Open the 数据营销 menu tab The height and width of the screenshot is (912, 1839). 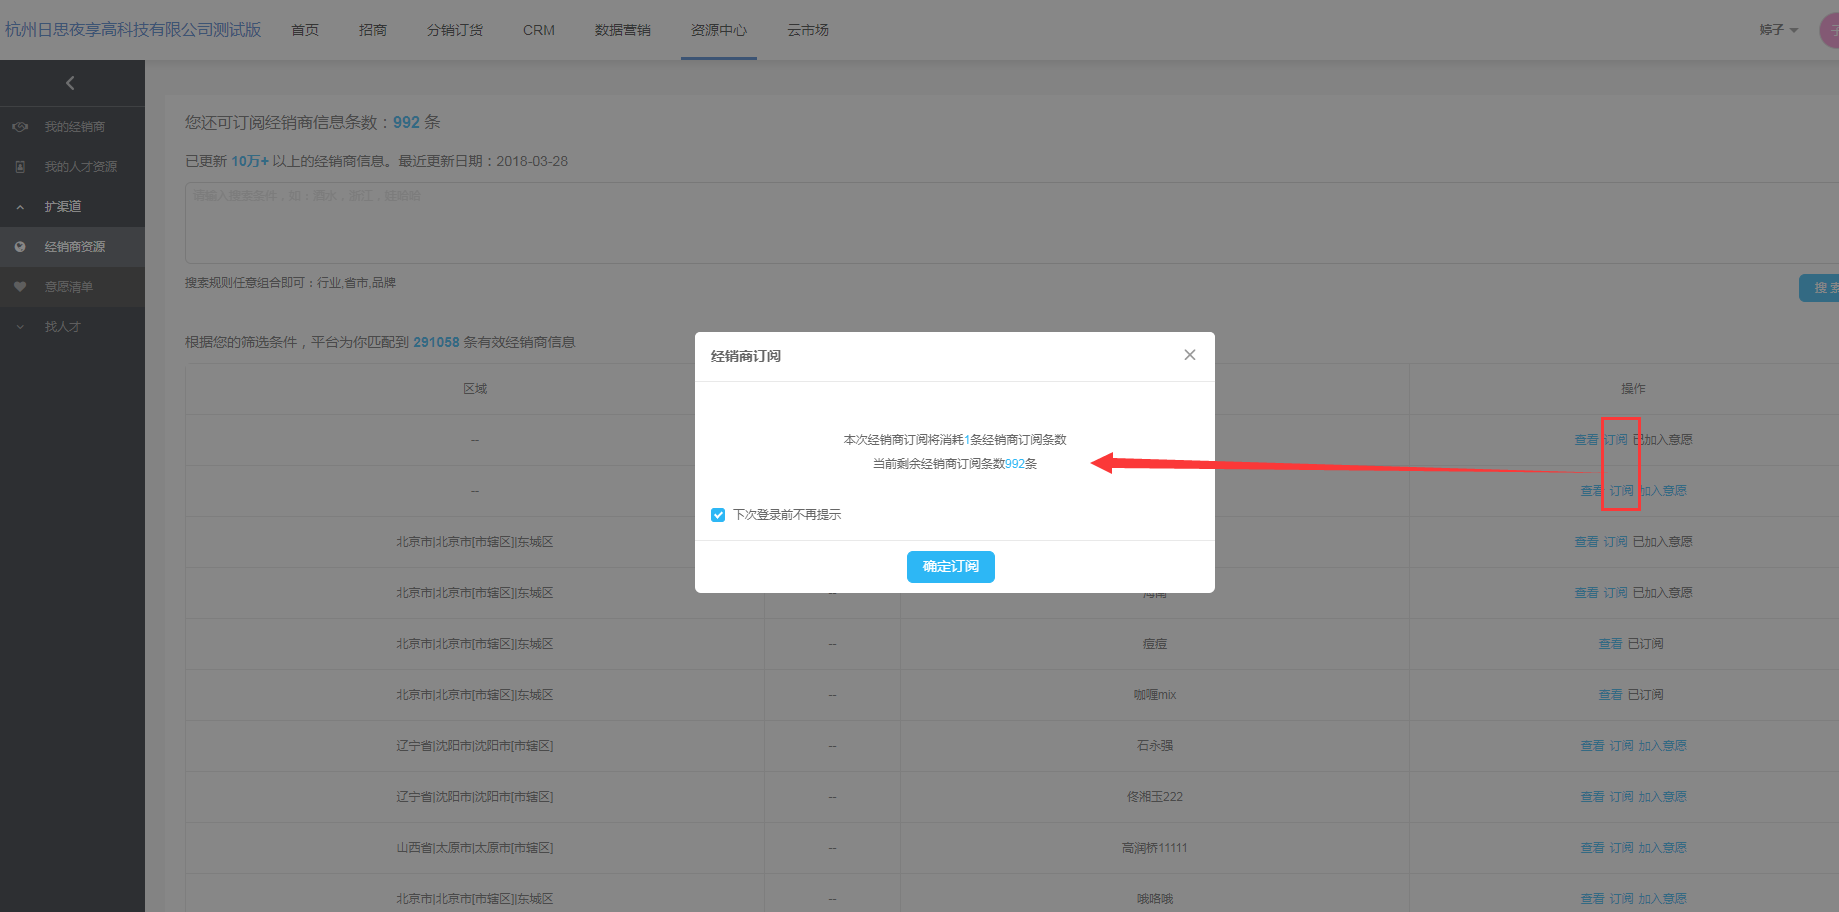point(622,30)
